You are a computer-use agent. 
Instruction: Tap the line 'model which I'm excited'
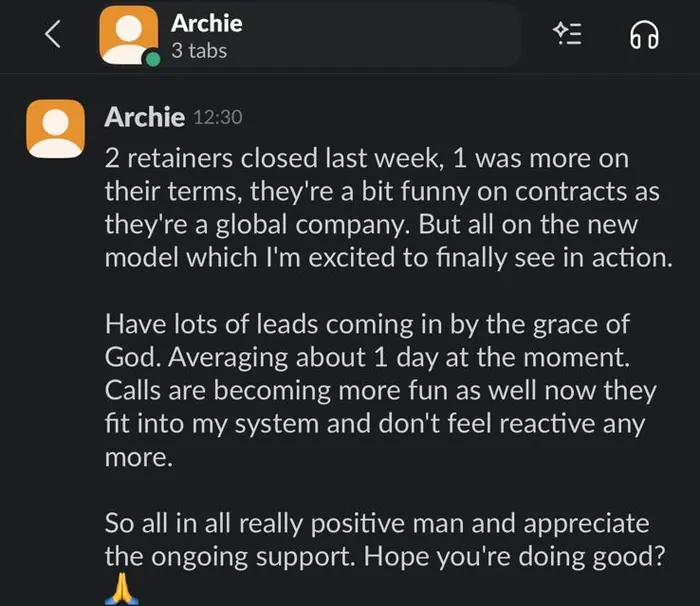click(388, 258)
